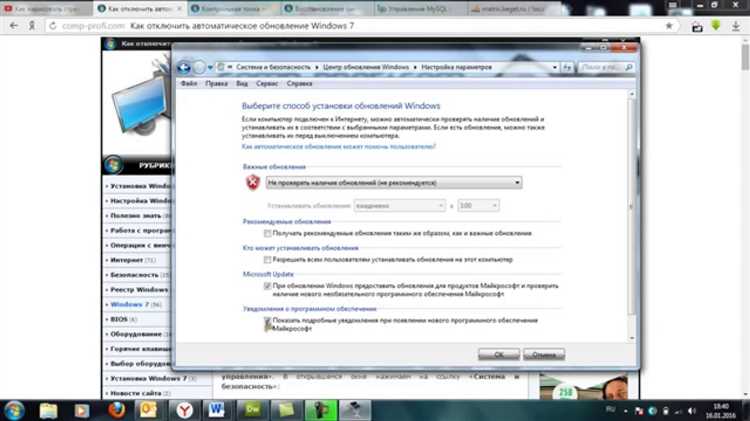Enable recommended updates checkbox "Получать рекомендуемые обновления"
This screenshot has width=750, height=421.
[x=267, y=233]
